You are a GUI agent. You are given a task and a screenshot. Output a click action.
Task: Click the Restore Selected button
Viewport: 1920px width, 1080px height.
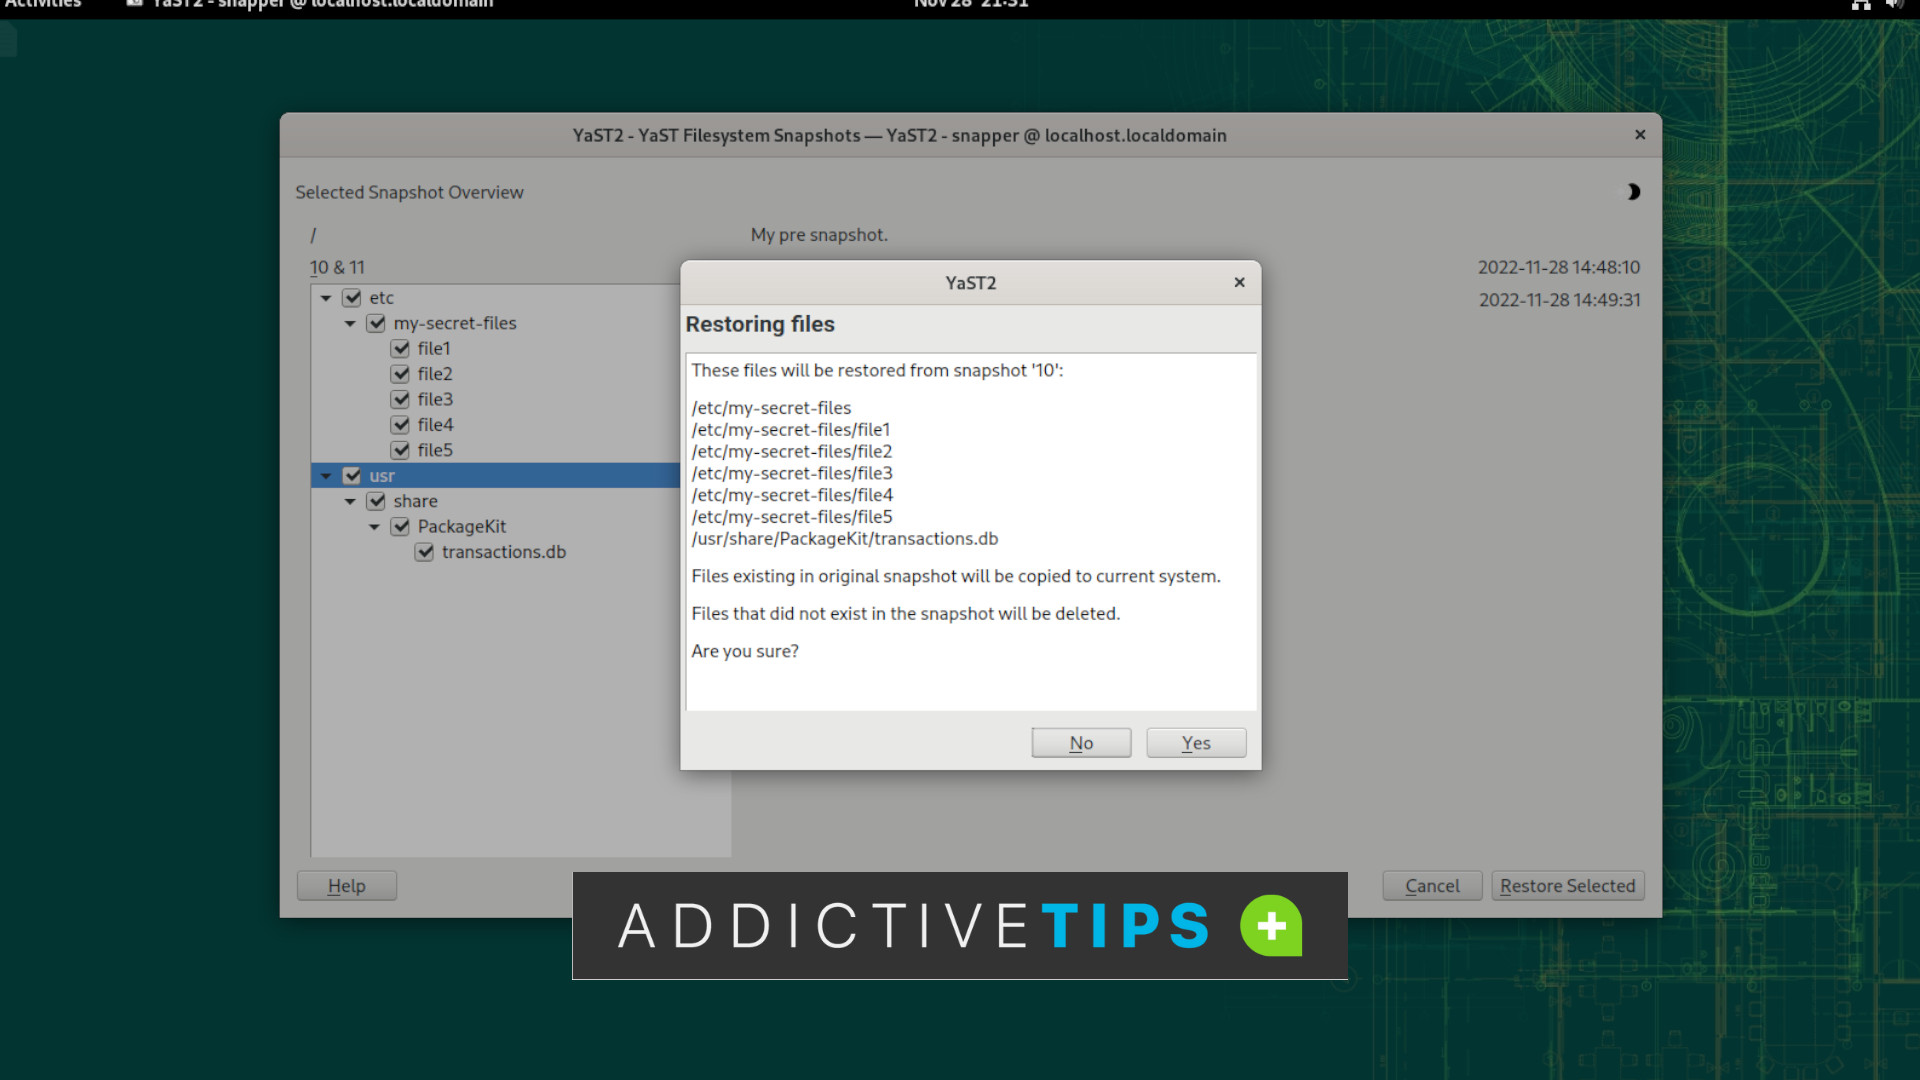pyautogui.click(x=1567, y=885)
